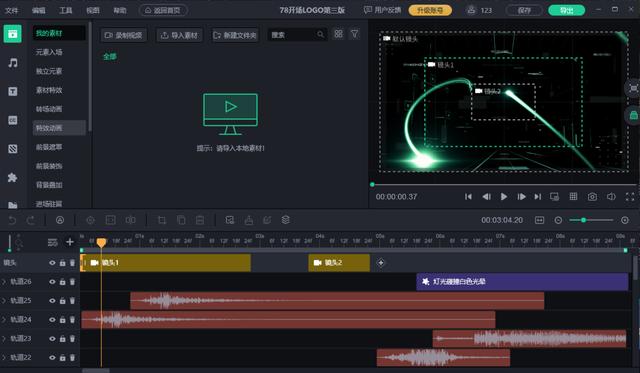This screenshot has height=373, width=640.
Task: Open the puzzle piece plugins panel
Action: coord(13,178)
